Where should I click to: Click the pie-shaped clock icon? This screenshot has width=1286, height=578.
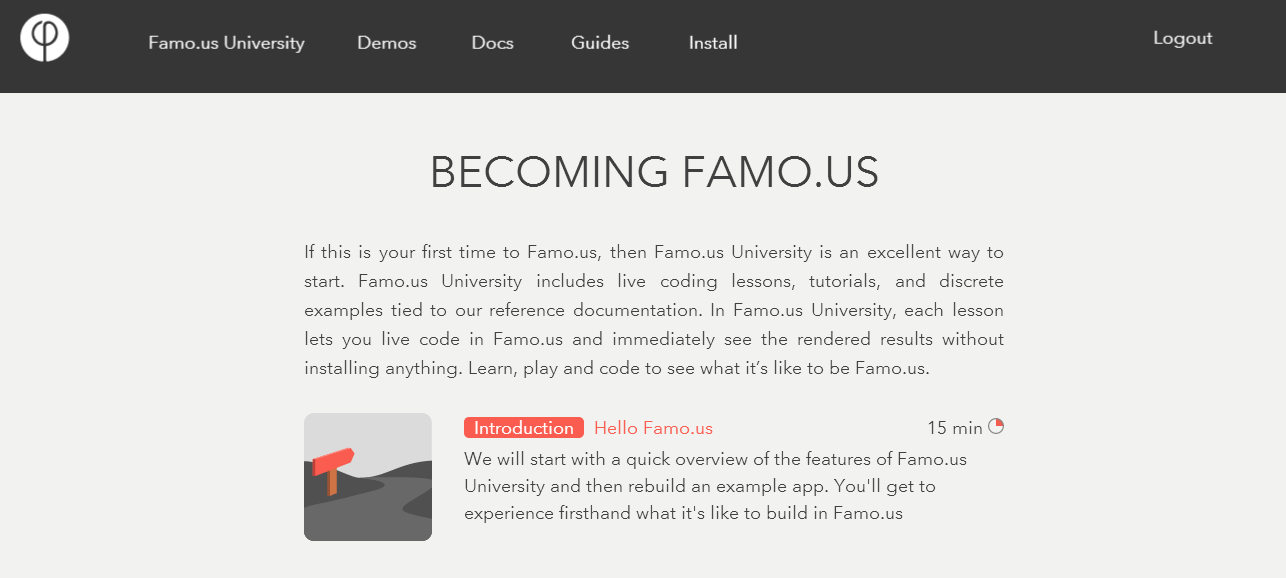996,426
